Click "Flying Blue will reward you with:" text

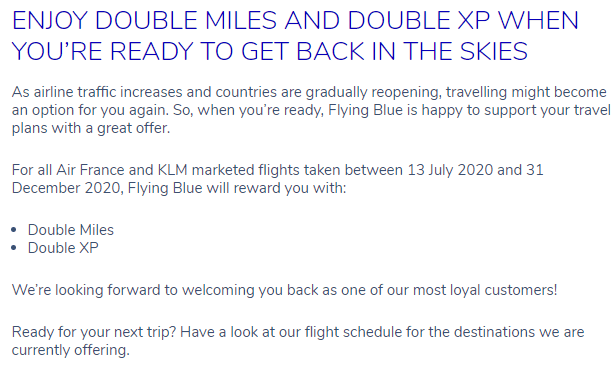[237, 188]
